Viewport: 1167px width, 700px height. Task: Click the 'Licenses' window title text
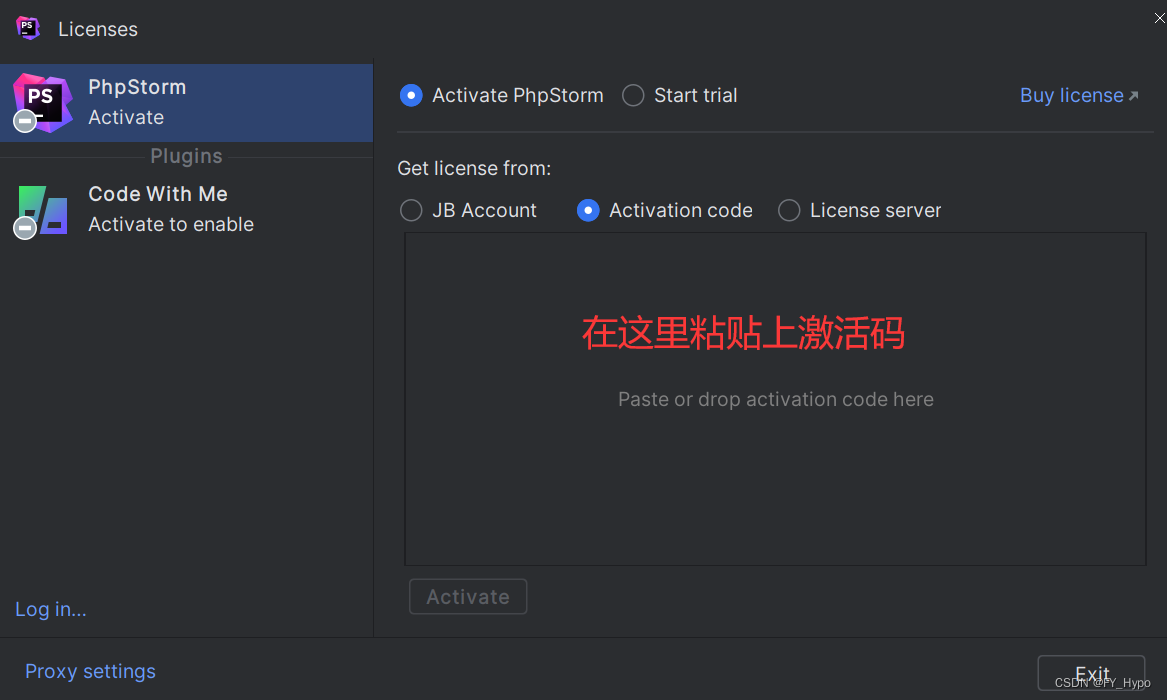coord(97,29)
